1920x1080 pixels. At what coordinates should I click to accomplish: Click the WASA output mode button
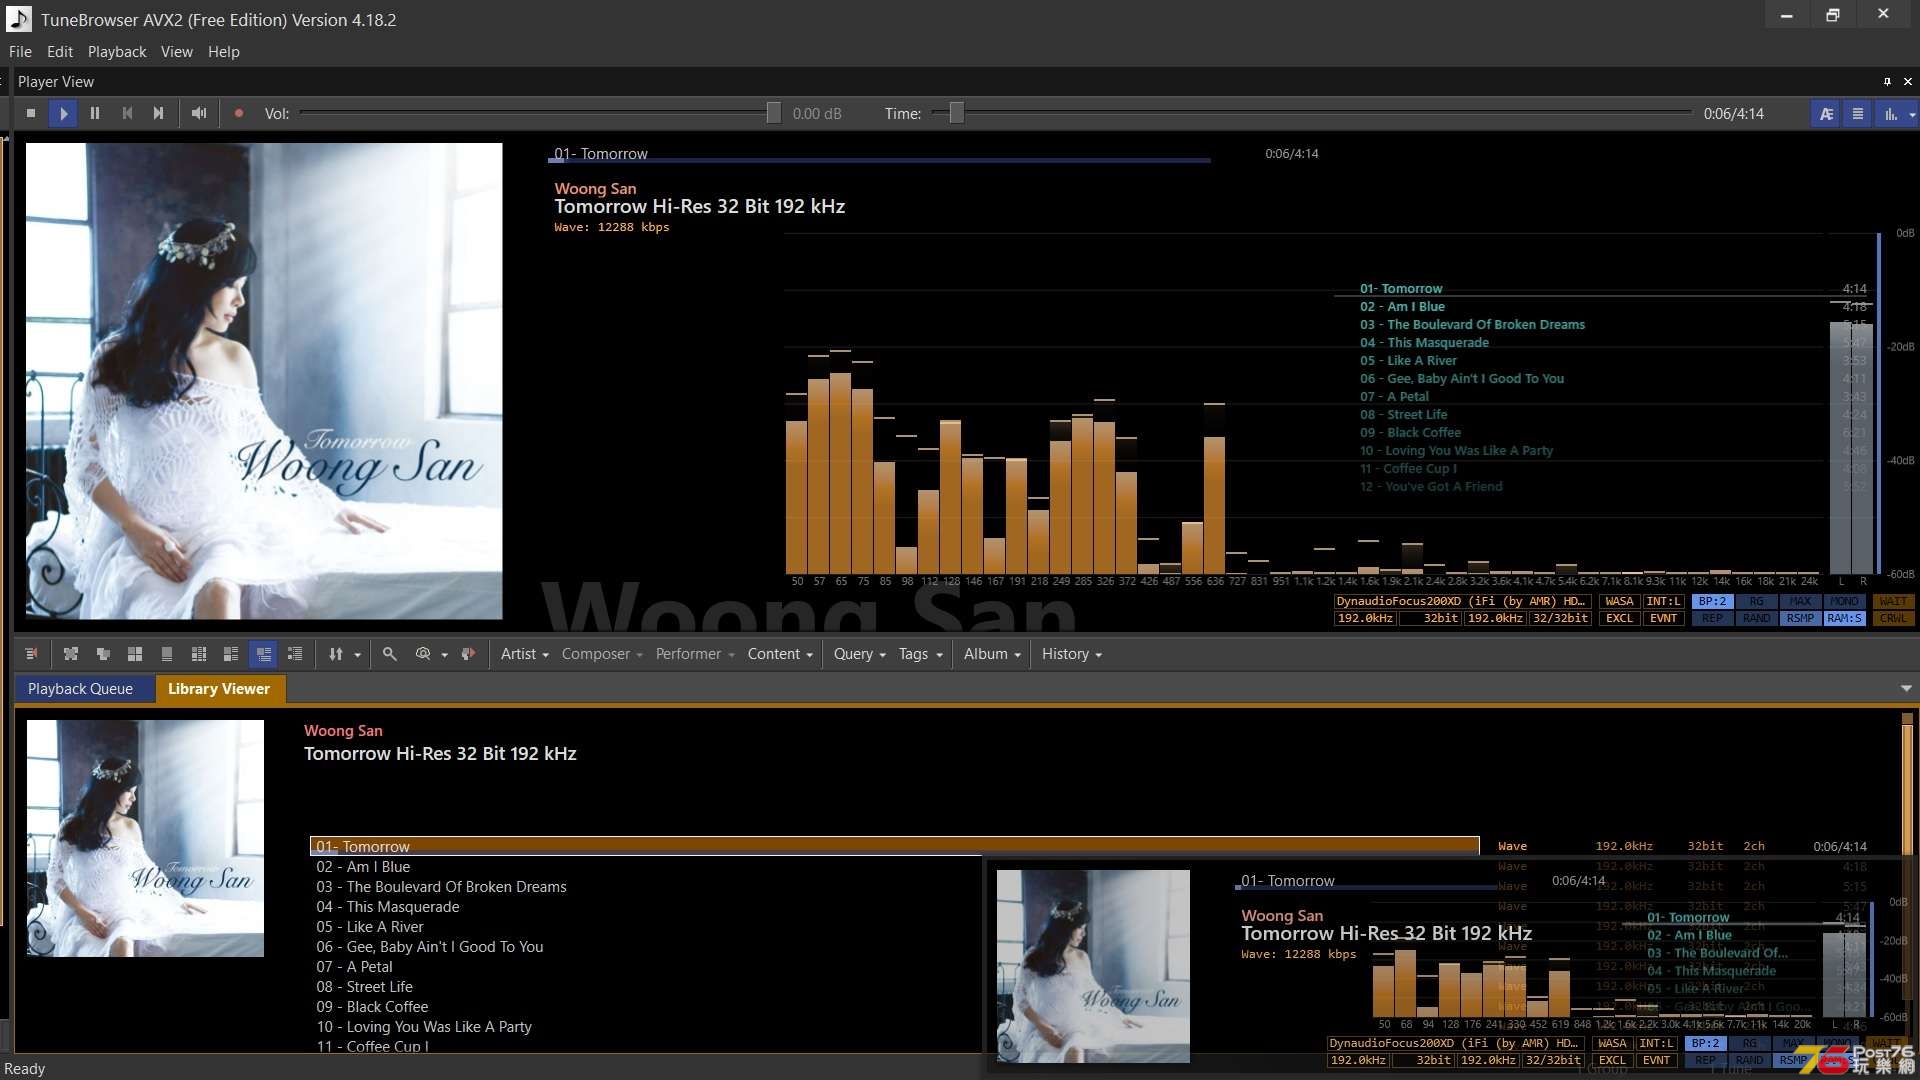(x=1619, y=602)
